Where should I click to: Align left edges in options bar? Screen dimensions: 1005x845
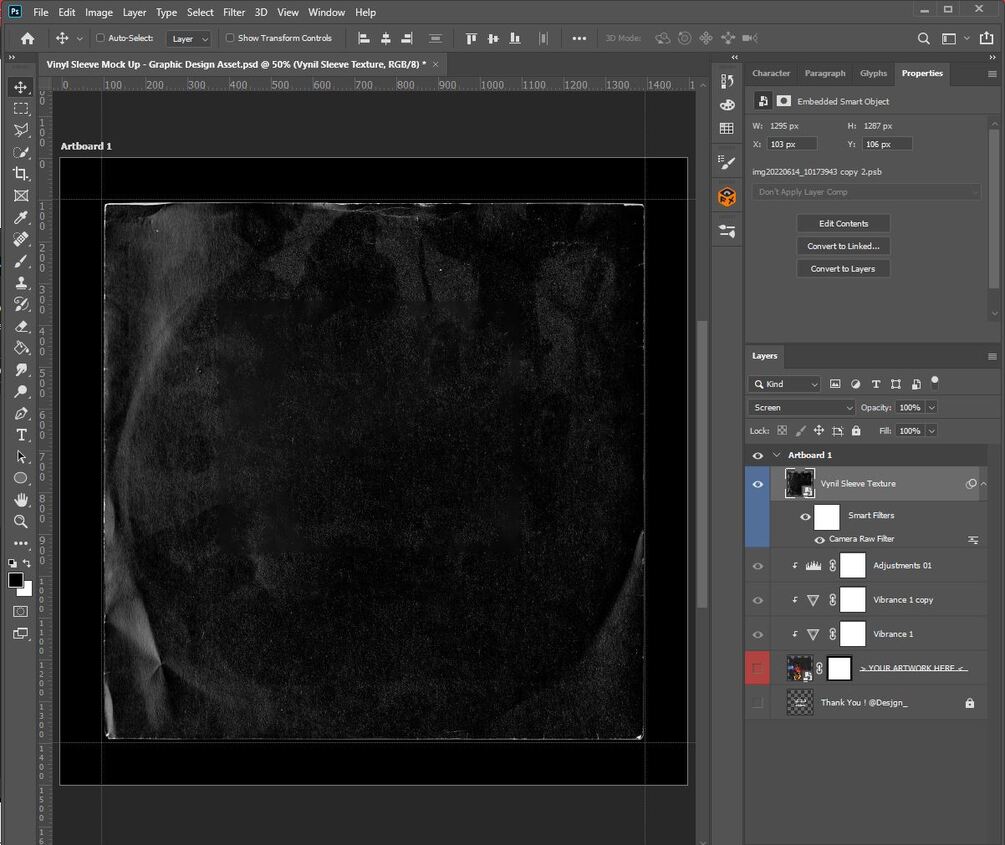tap(363, 38)
